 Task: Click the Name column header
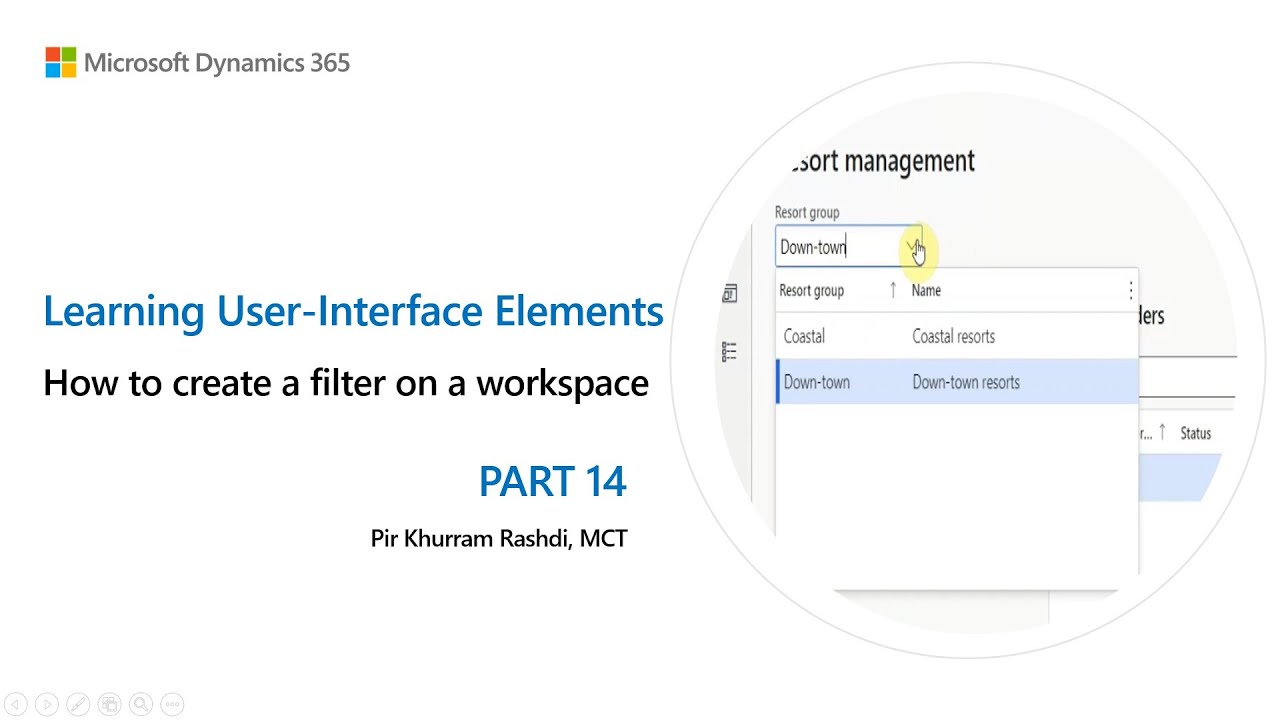pos(926,291)
